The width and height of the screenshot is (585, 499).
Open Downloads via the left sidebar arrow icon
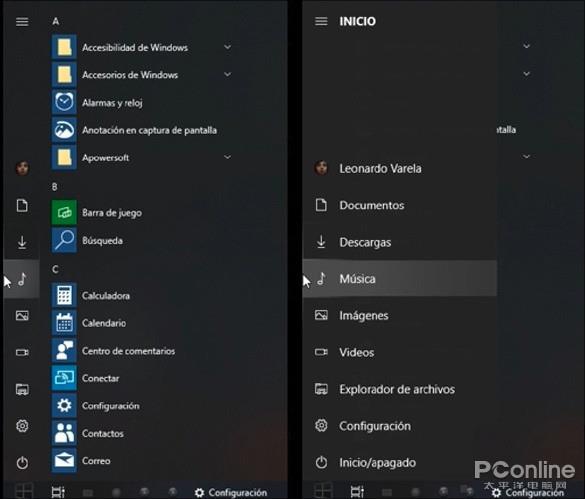(x=22, y=242)
